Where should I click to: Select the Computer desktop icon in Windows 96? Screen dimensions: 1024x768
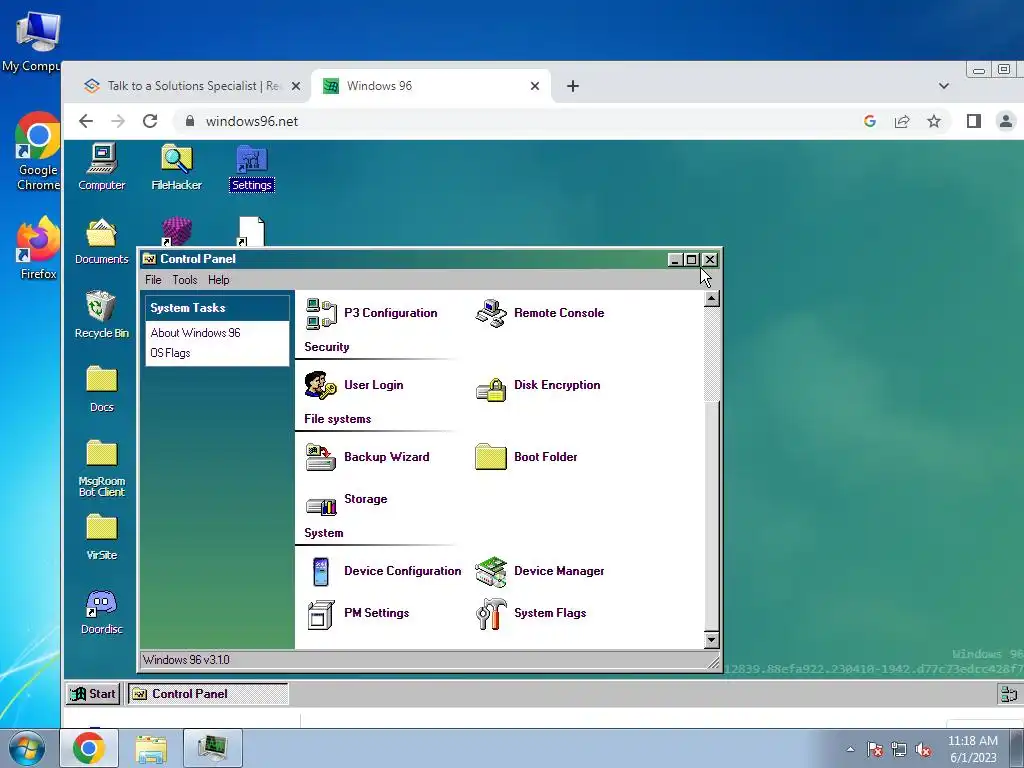click(x=102, y=167)
